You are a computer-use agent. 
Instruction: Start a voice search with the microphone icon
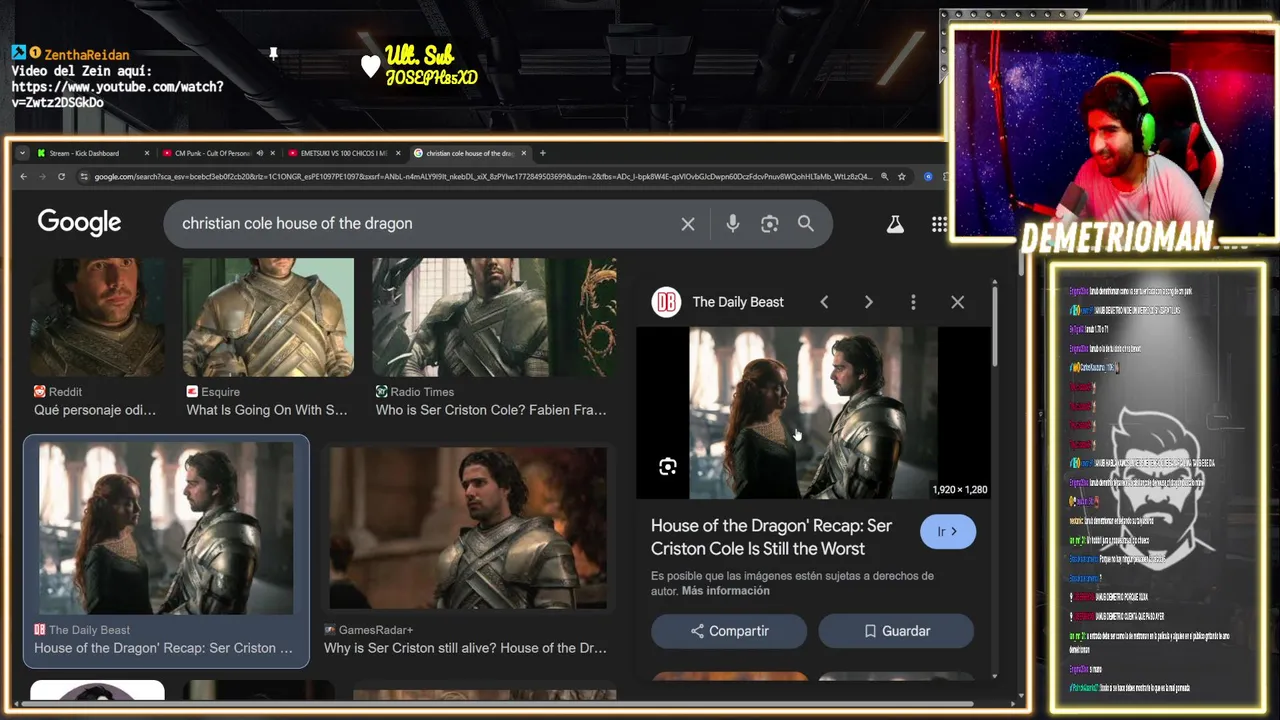(733, 224)
